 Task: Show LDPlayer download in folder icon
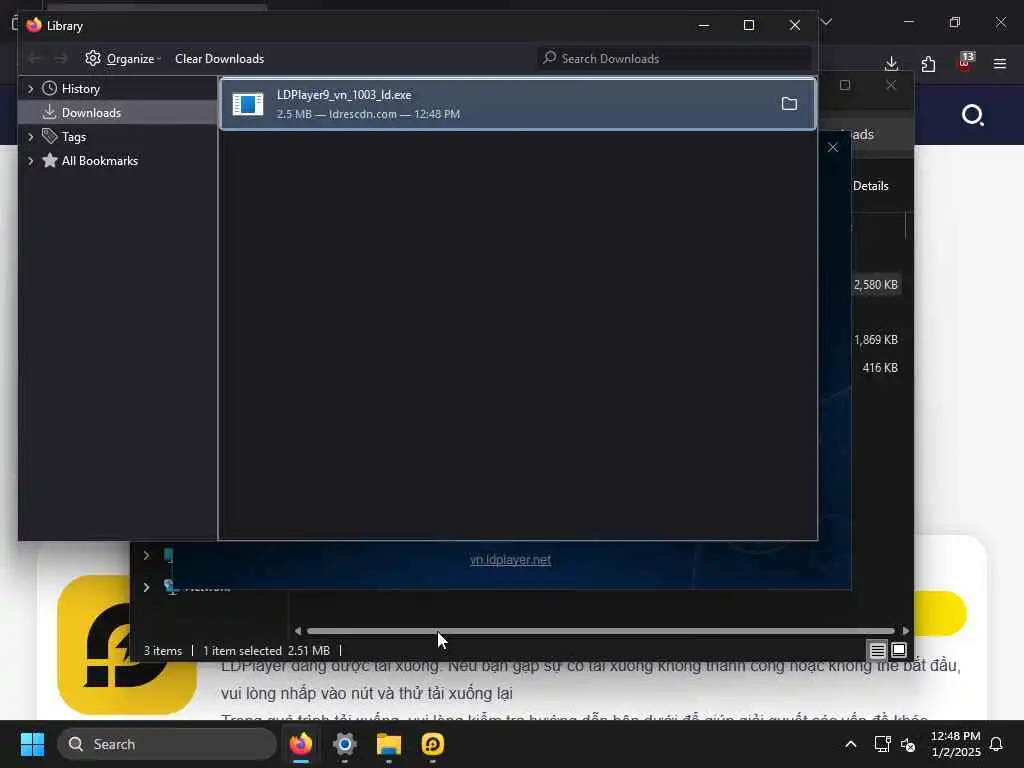click(790, 104)
